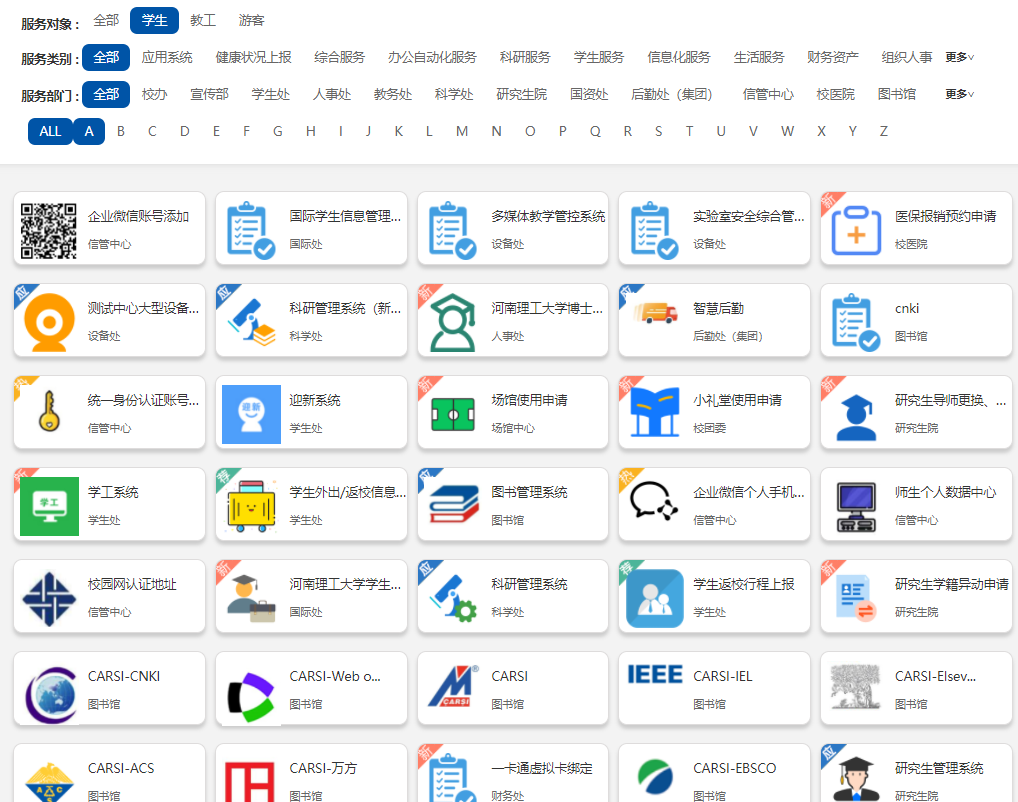The image size is (1018, 802).
Task: Open the CARSI-EBSCO service card
Action: point(714,773)
